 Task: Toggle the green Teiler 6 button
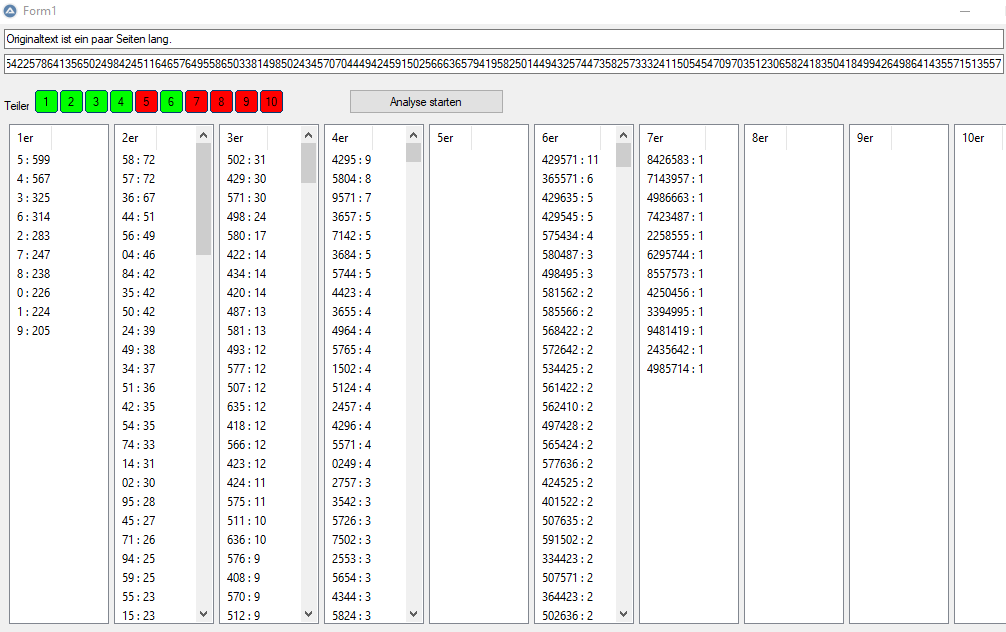click(x=171, y=102)
